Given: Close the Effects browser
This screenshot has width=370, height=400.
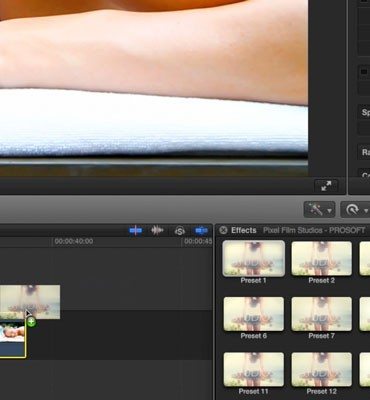Looking at the screenshot, I should coord(223,230).
